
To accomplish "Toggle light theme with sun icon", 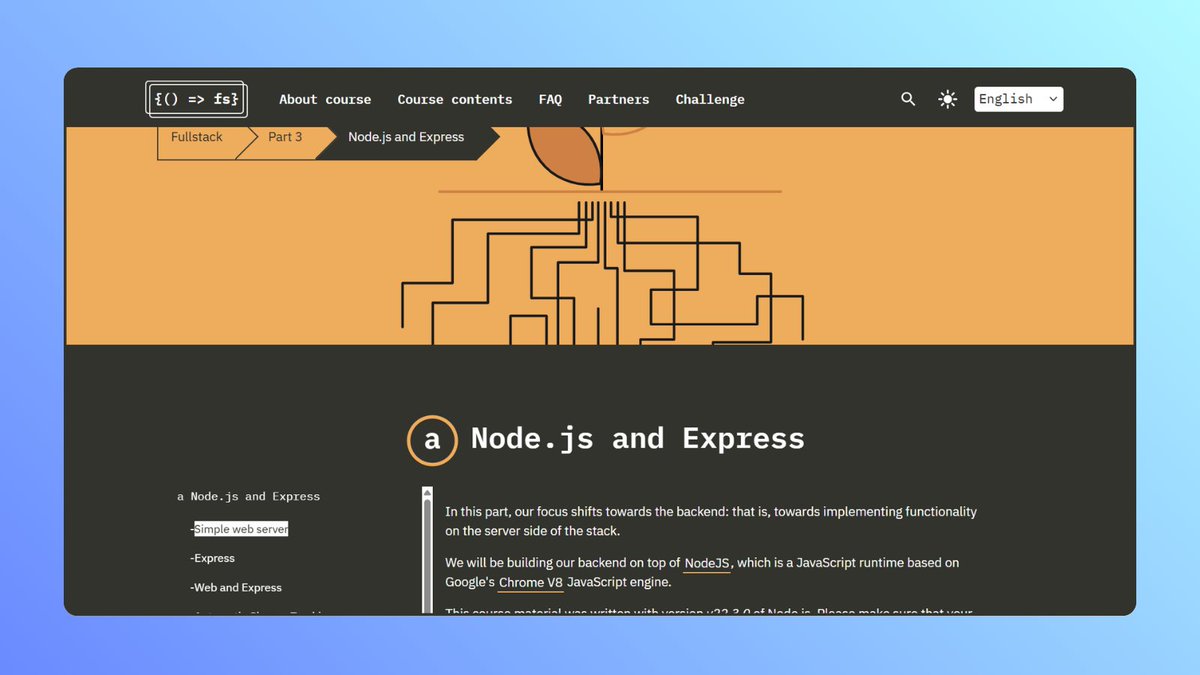I will coord(947,99).
